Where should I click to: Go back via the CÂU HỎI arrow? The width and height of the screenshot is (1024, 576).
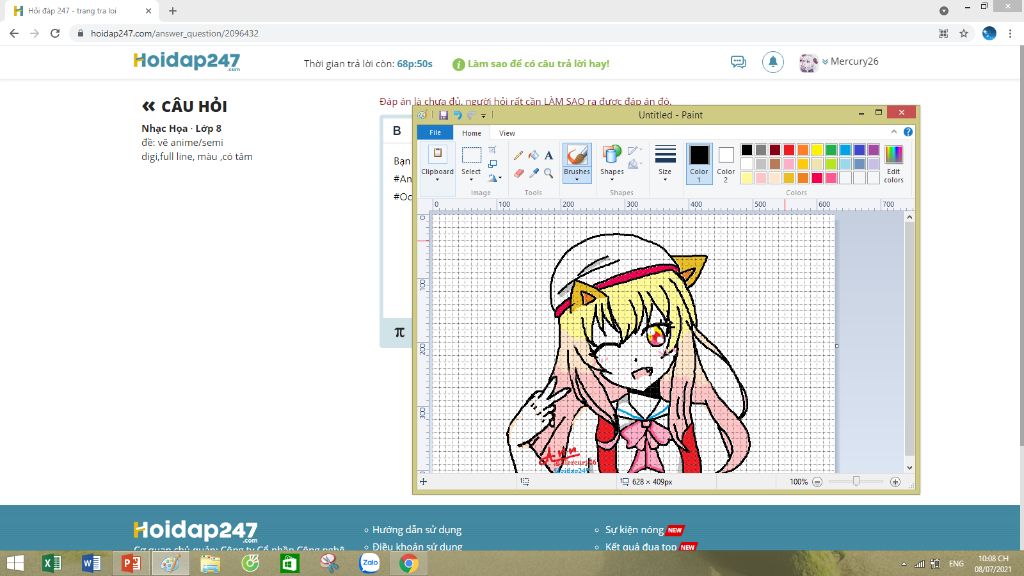coord(148,106)
